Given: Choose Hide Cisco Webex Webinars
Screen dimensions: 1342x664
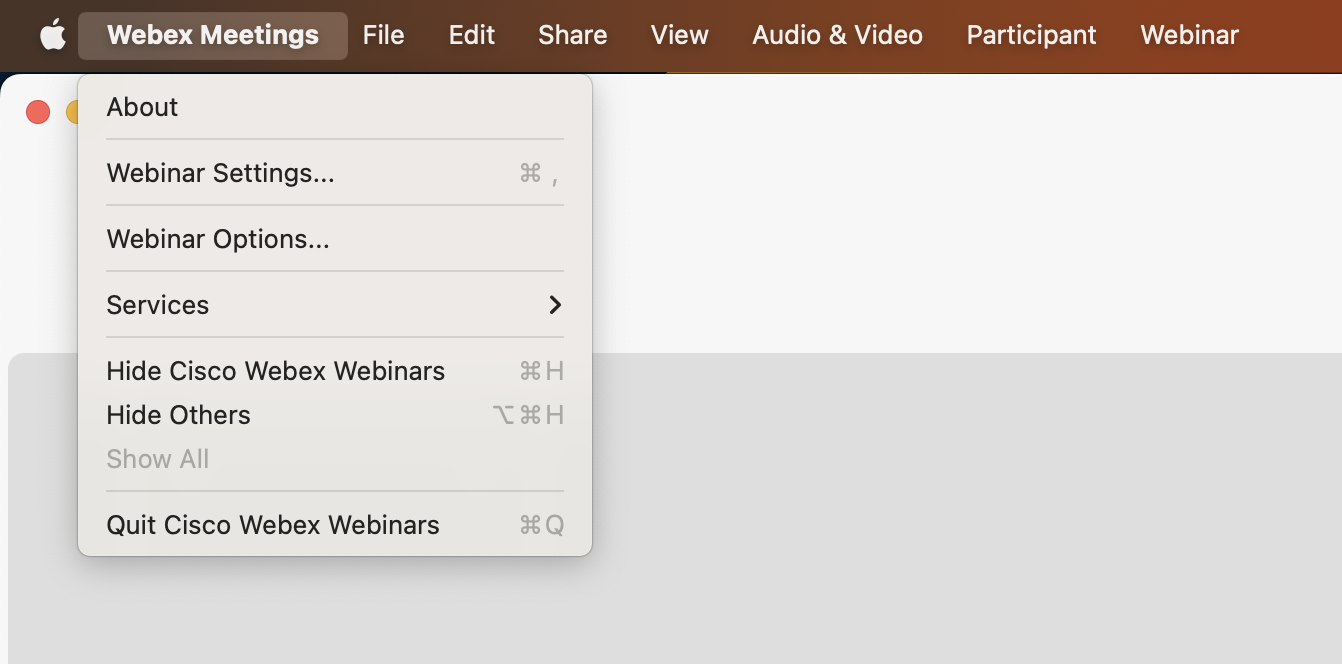Looking at the screenshot, I should (x=335, y=371).
